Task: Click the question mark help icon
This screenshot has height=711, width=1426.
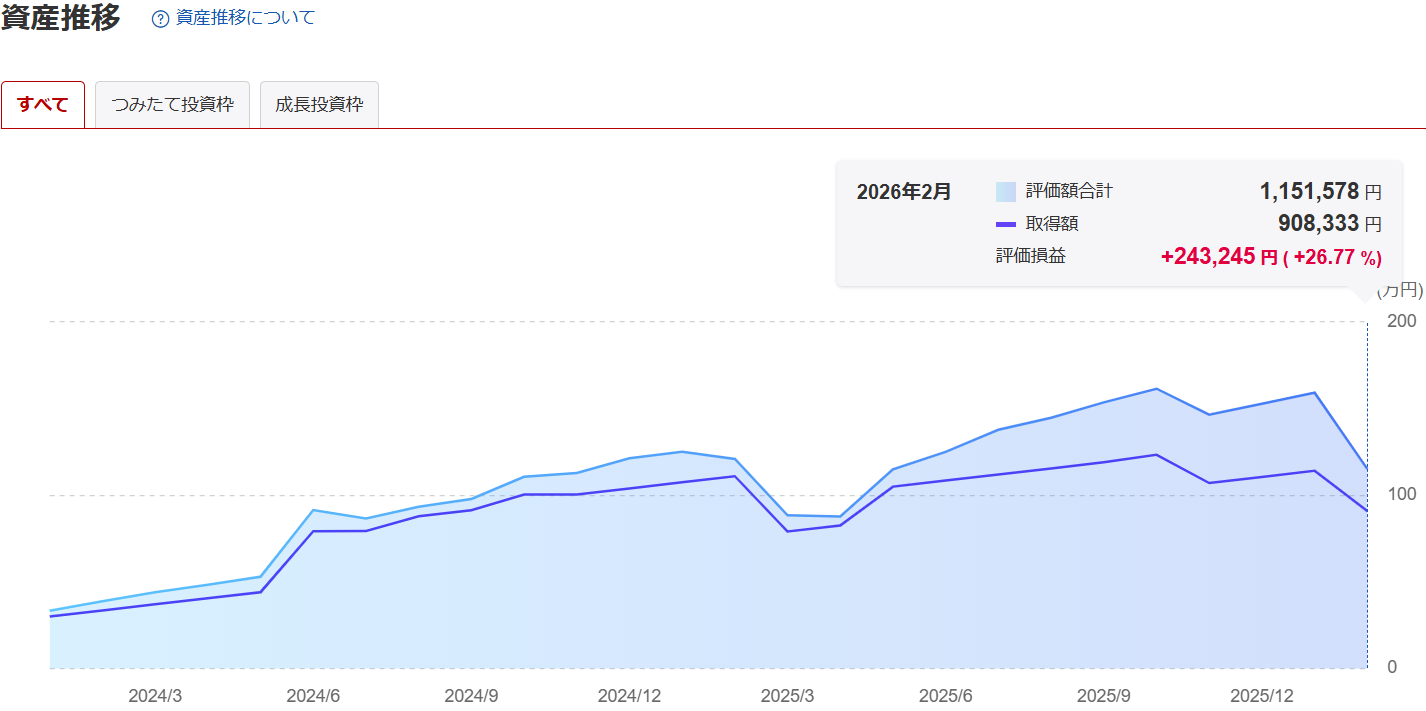Action: click(160, 19)
